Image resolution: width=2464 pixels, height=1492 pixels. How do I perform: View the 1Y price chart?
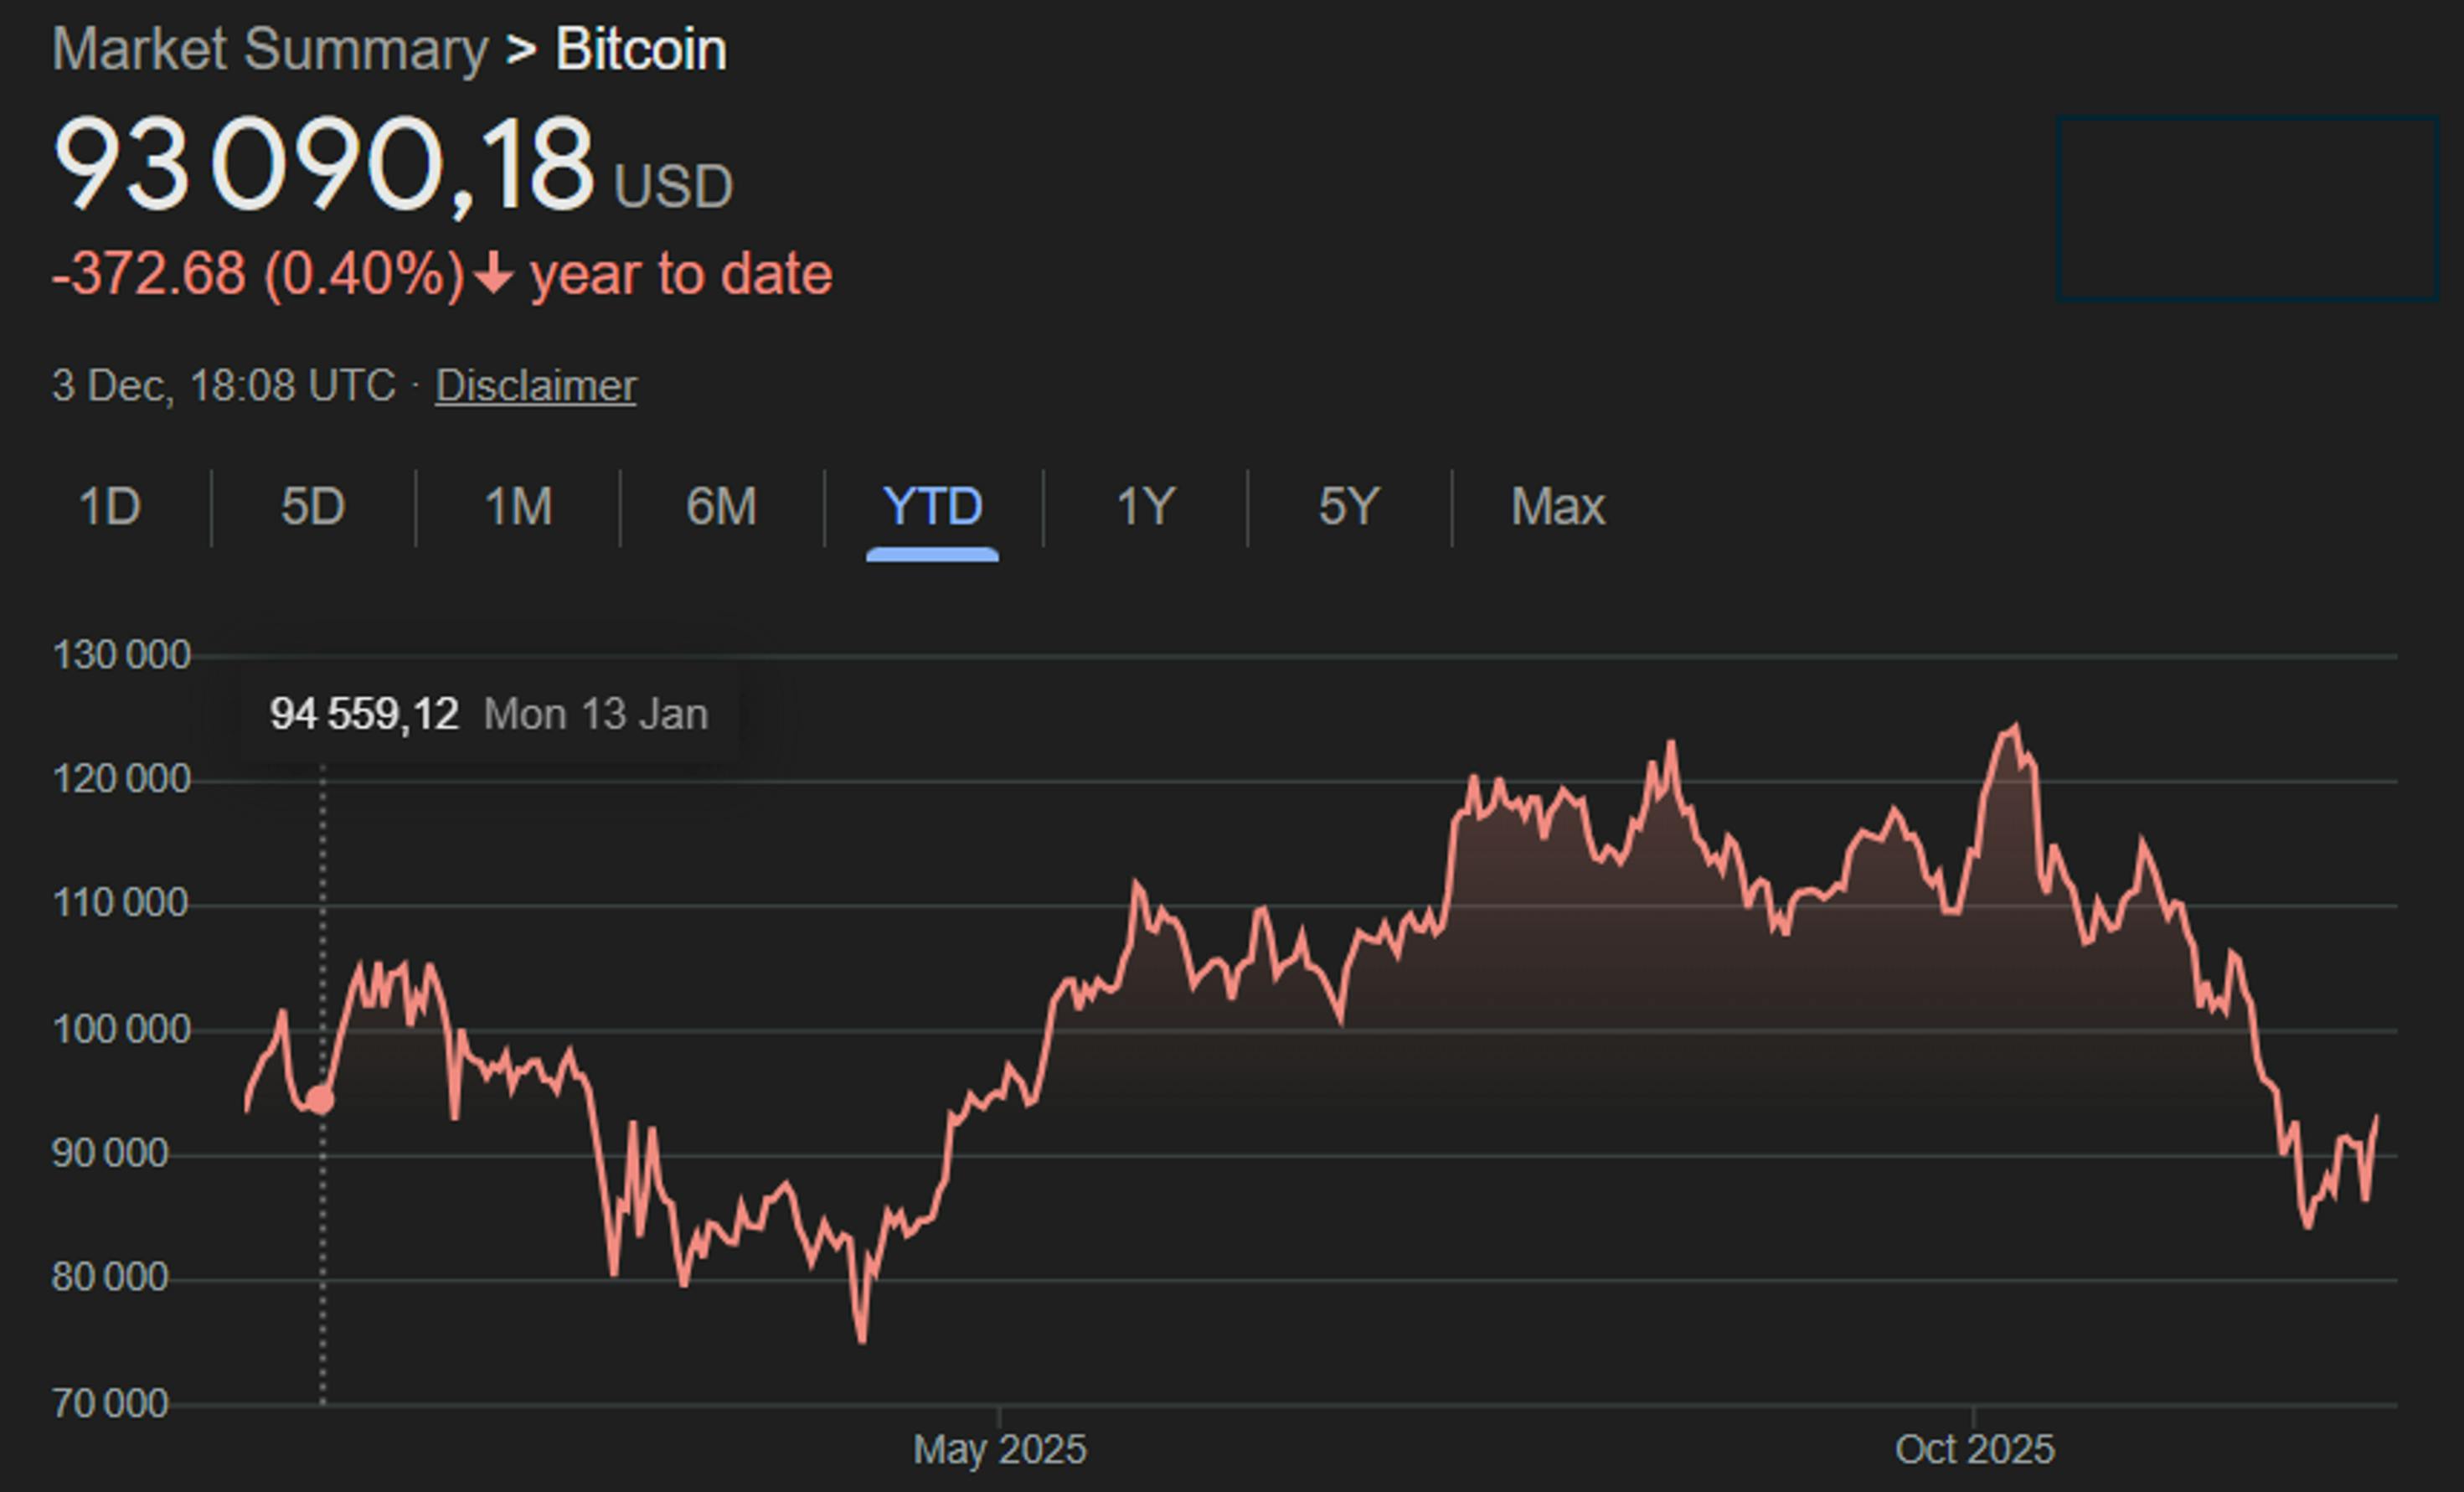click(x=1146, y=507)
